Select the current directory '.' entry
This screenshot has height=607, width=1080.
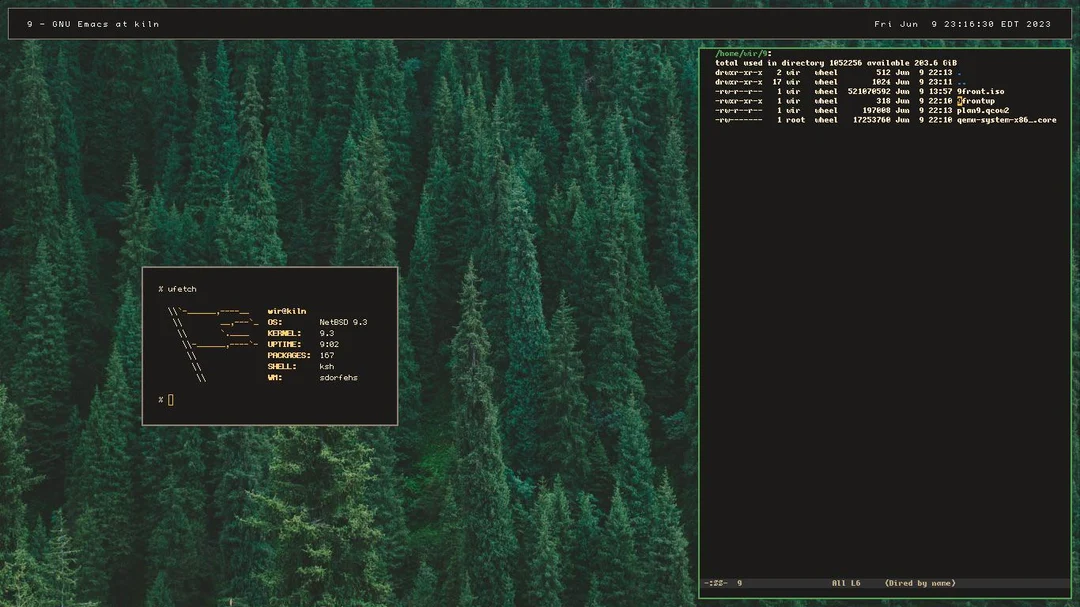pos(960,72)
